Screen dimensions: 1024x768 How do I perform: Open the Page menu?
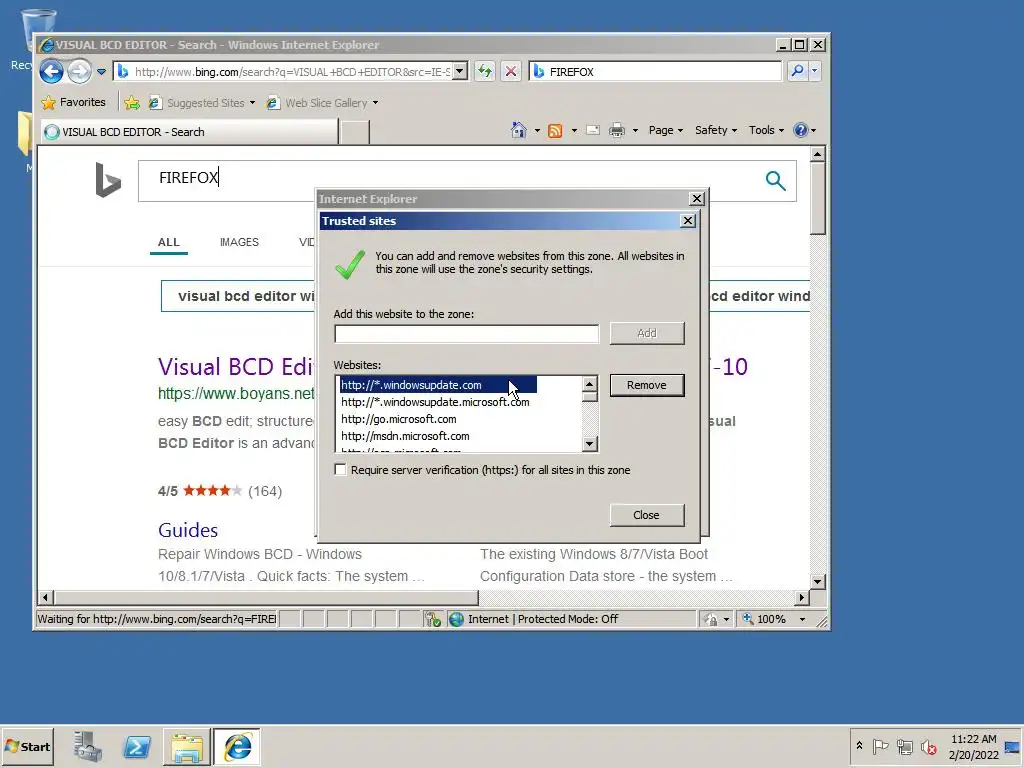coord(665,130)
